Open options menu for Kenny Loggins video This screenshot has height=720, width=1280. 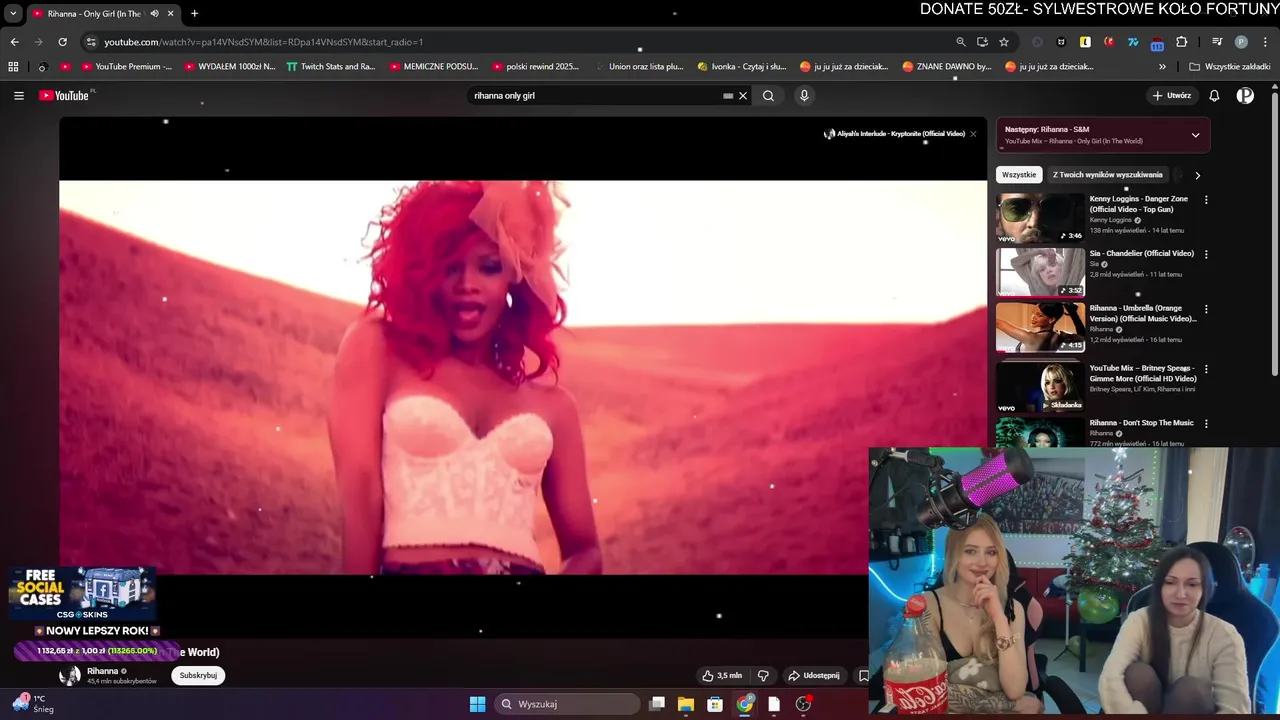[1206, 200]
